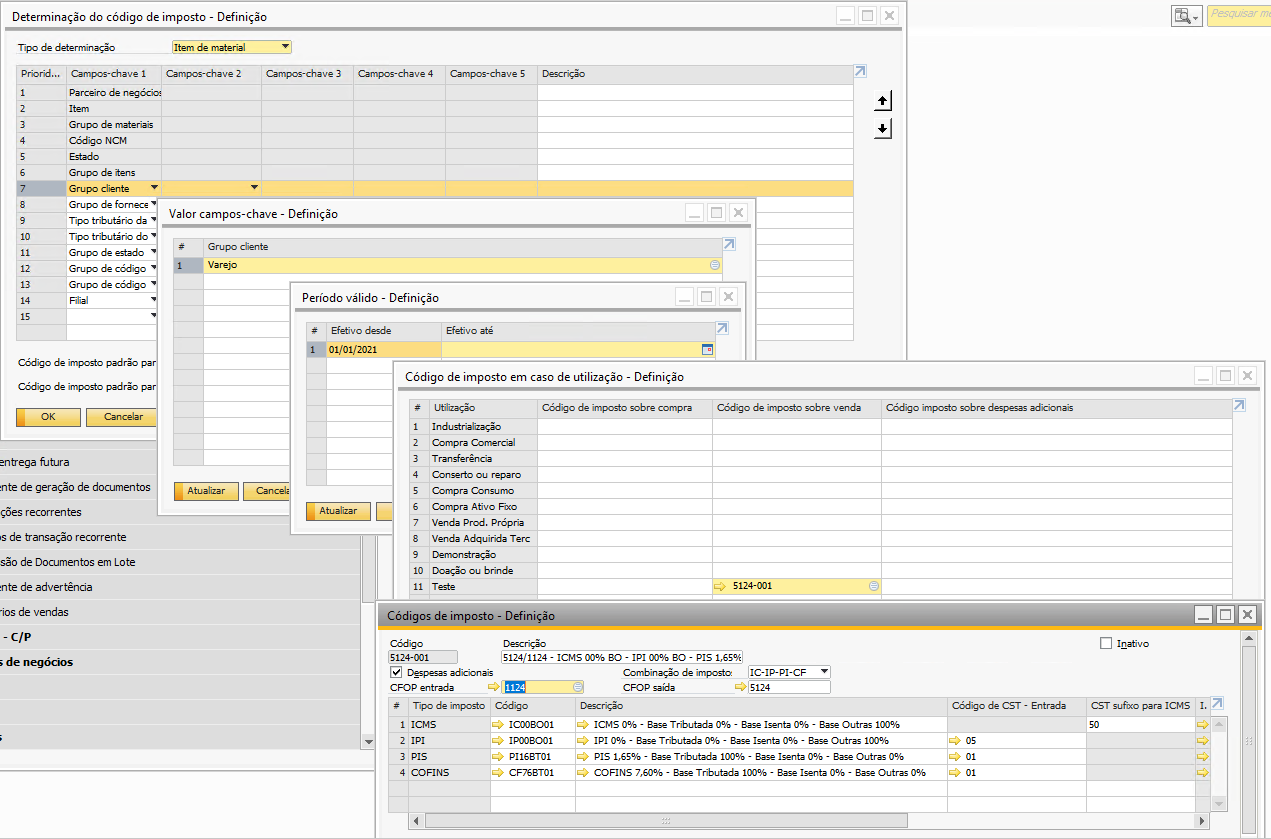Click the search magnifier icon at top

pos(1183,16)
